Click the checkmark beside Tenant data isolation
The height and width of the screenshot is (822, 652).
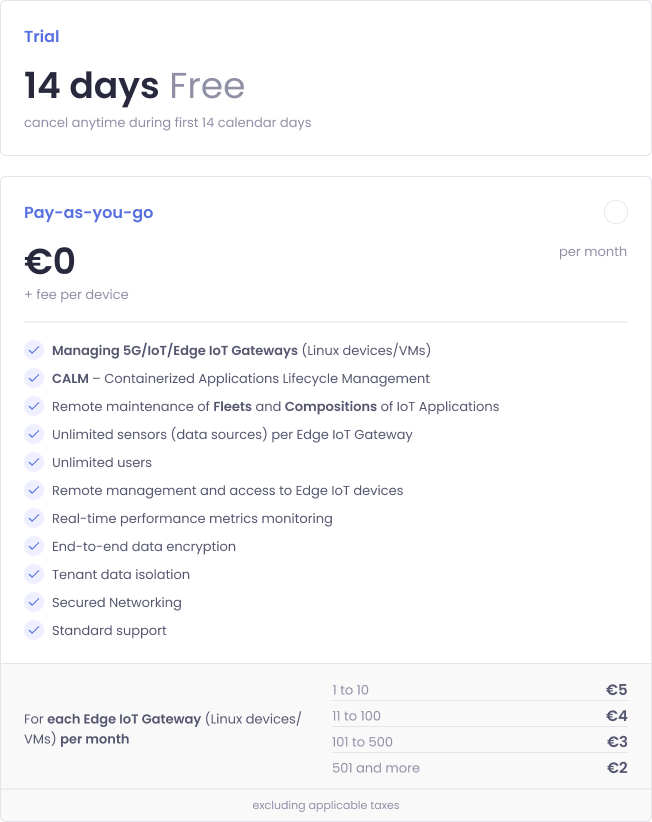pos(33,574)
